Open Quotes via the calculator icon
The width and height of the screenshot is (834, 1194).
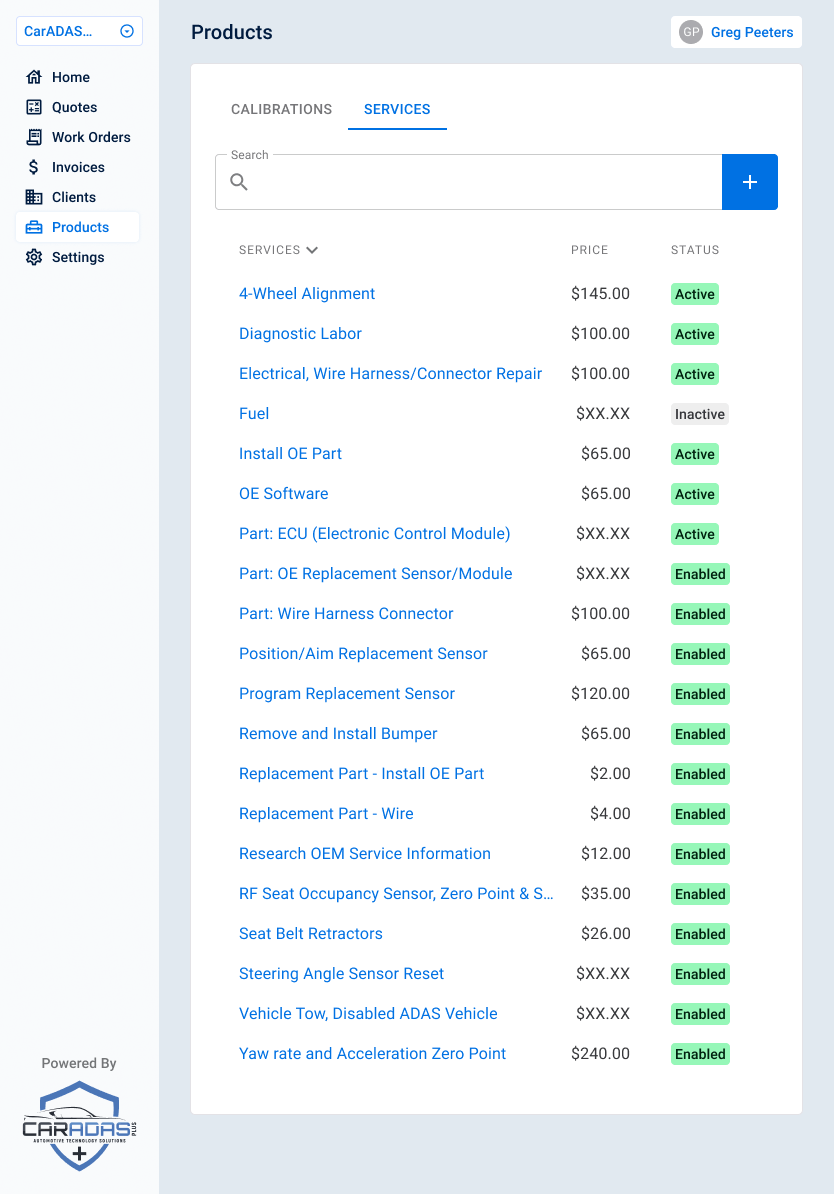point(34,107)
